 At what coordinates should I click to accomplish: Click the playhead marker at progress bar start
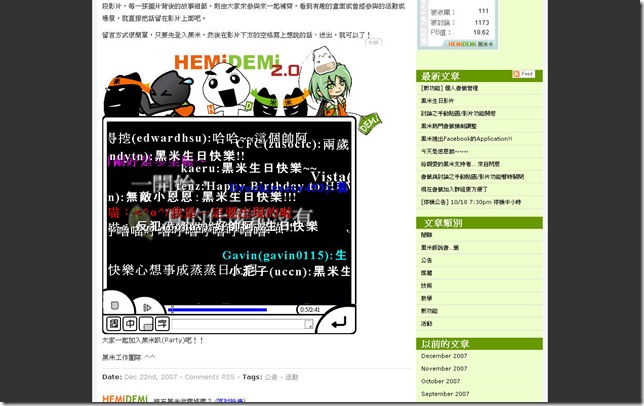point(172,310)
